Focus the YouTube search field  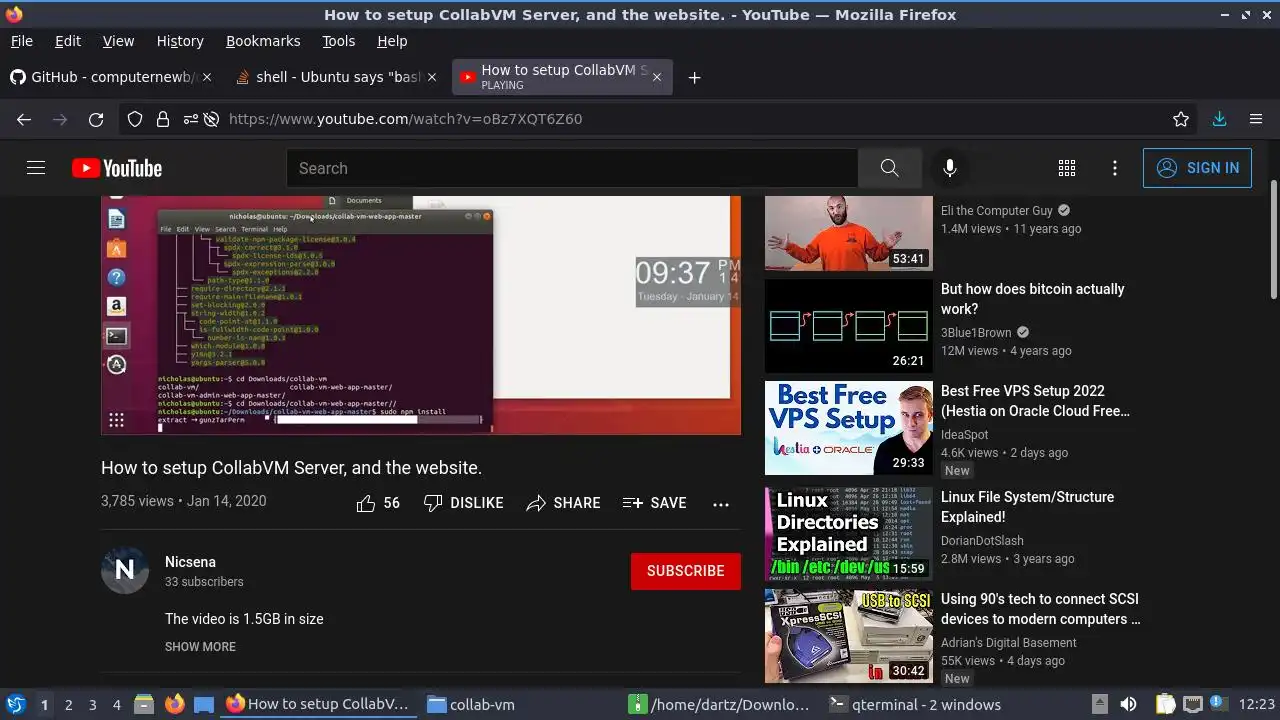point(572,168)
